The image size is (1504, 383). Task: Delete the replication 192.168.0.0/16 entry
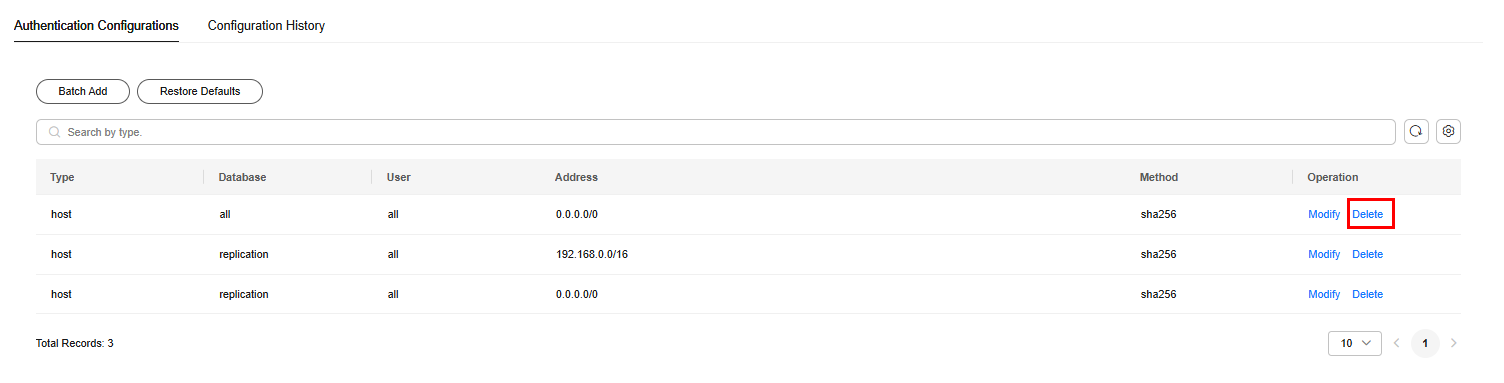click(1368, 254)
